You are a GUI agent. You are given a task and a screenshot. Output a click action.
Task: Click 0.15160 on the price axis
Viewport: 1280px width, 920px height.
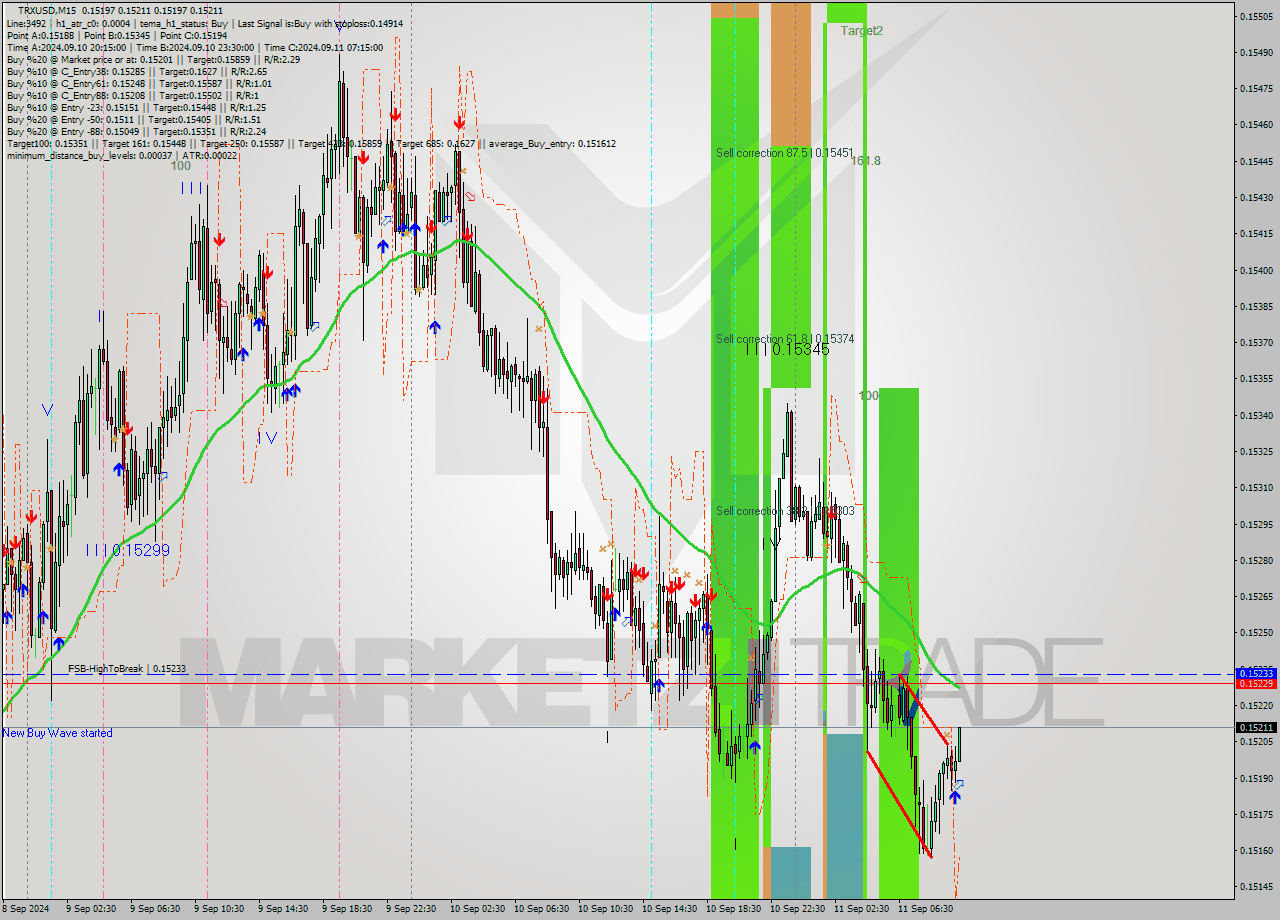pyautogui.click(x=1256, y=850)
